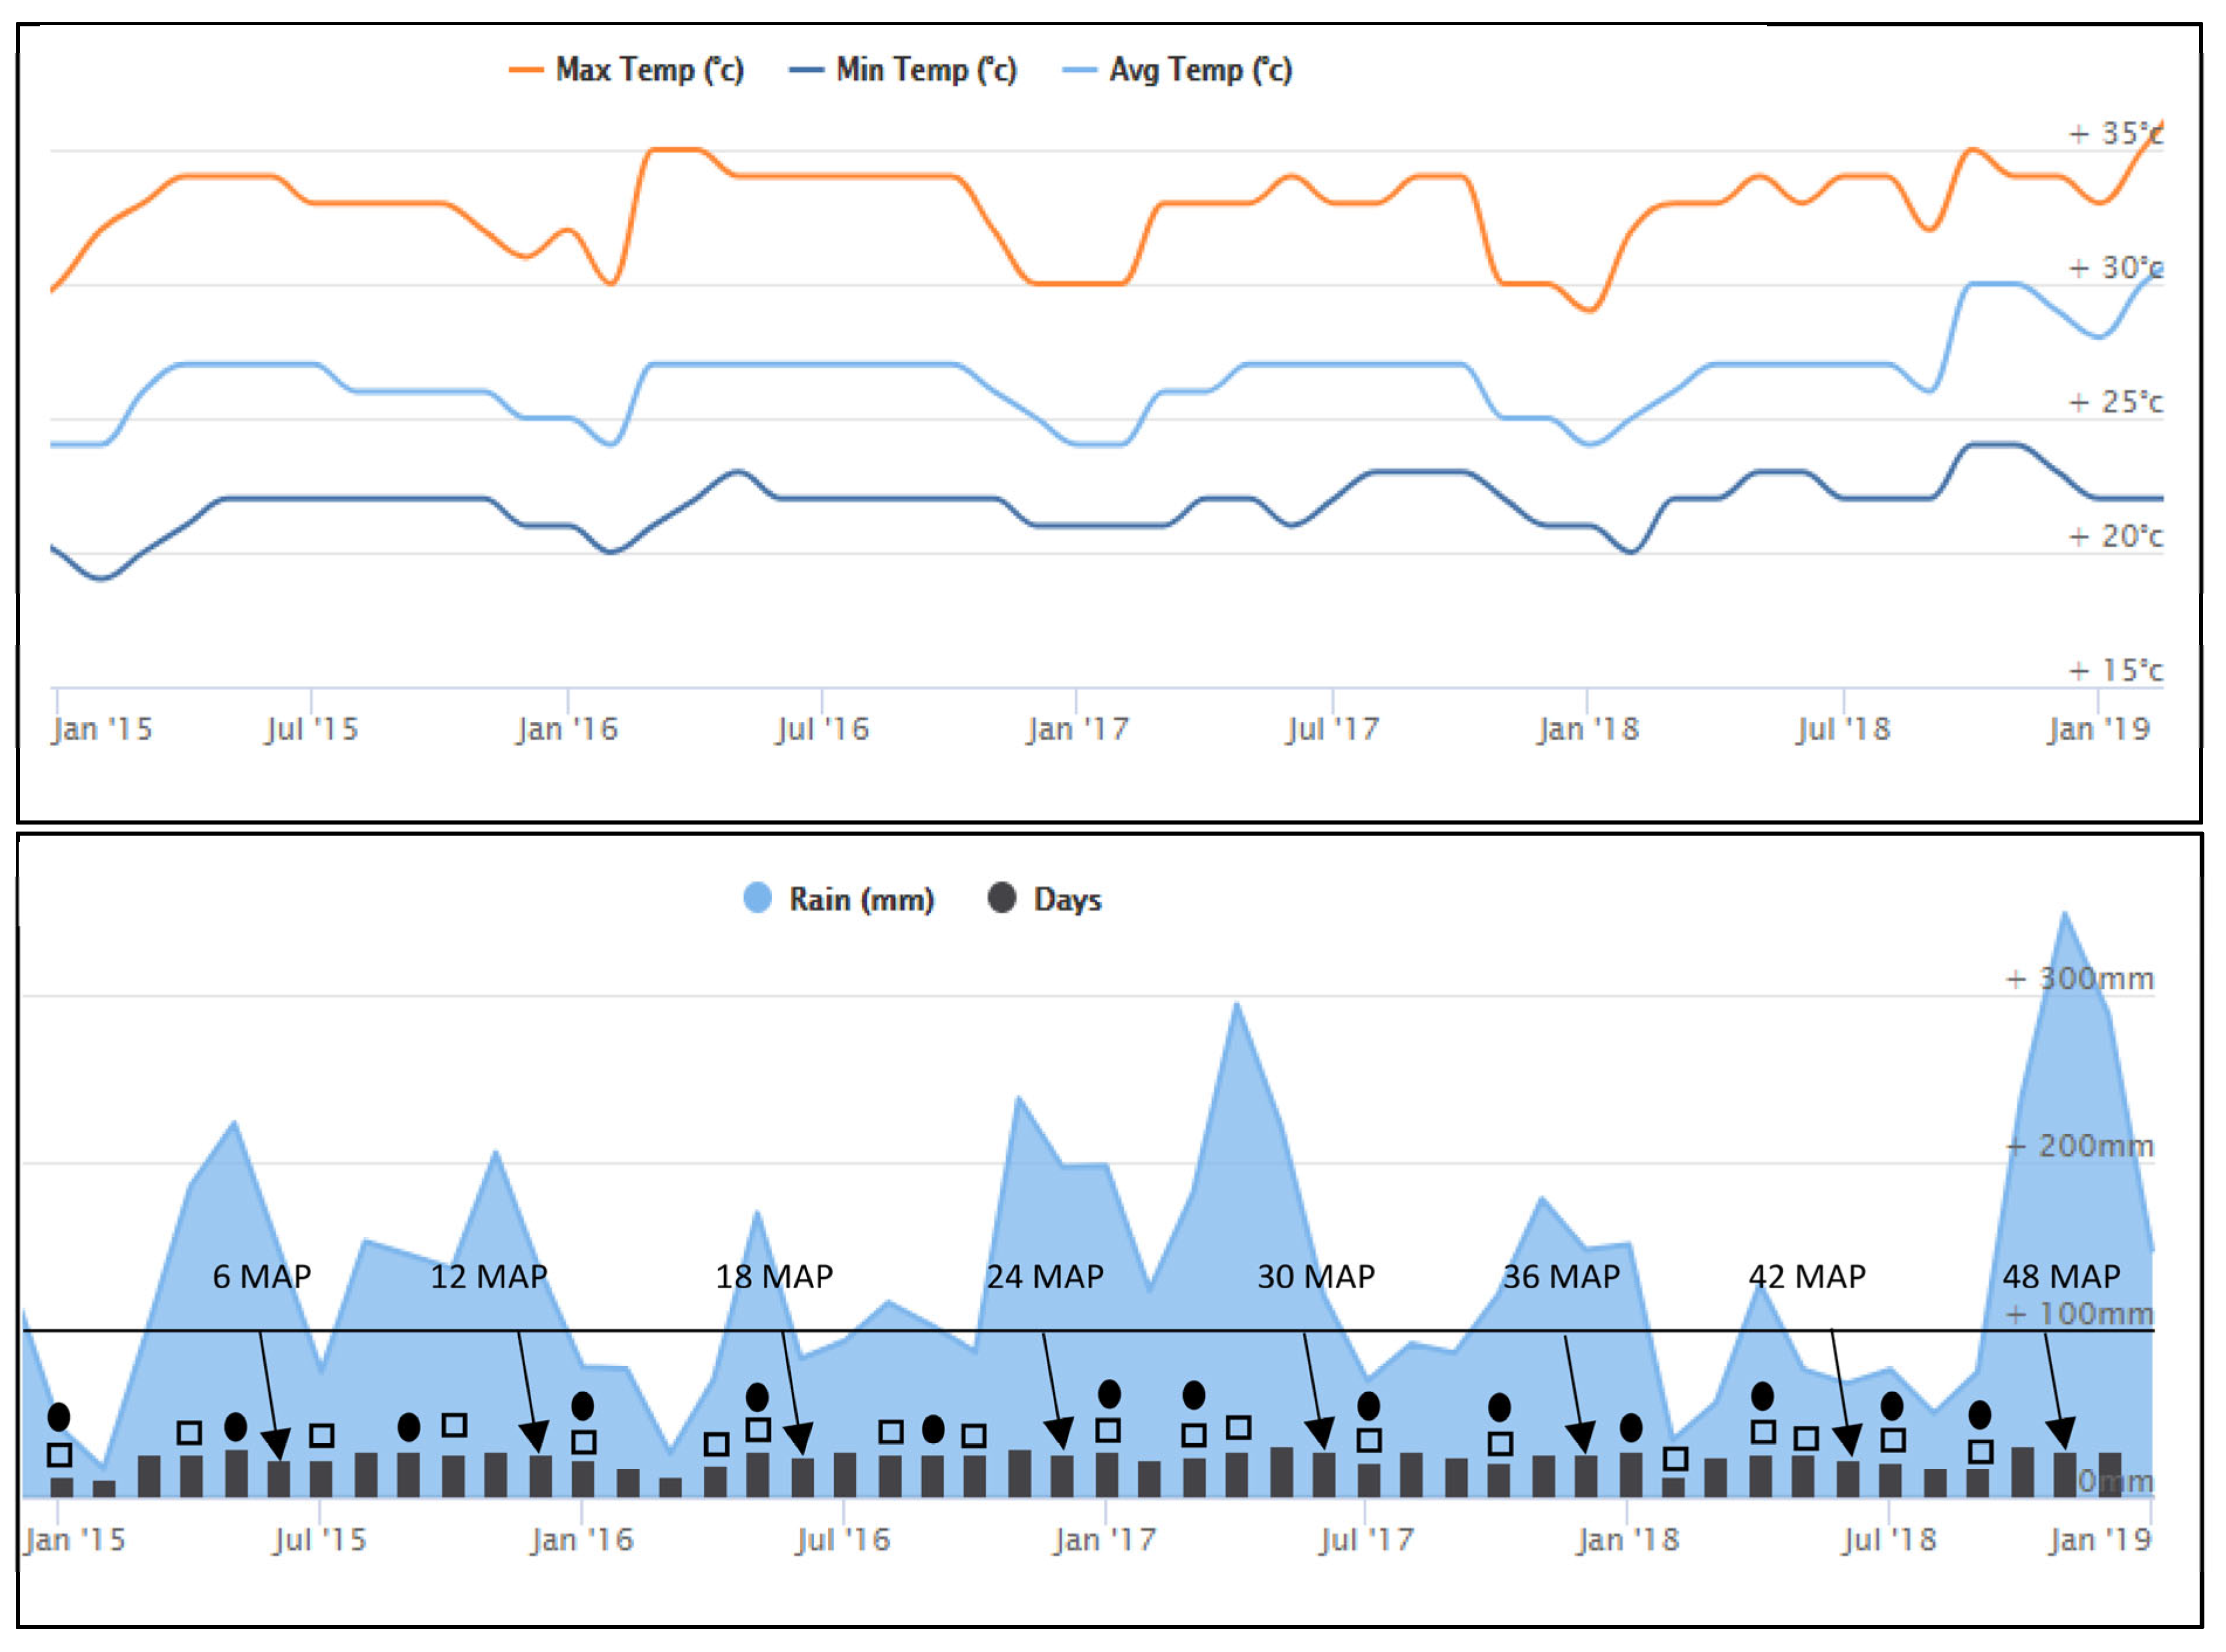Toggle the Min Temp (°c) legend item
This screenshot has width=2226, height=1652.
tap(903, 70)
